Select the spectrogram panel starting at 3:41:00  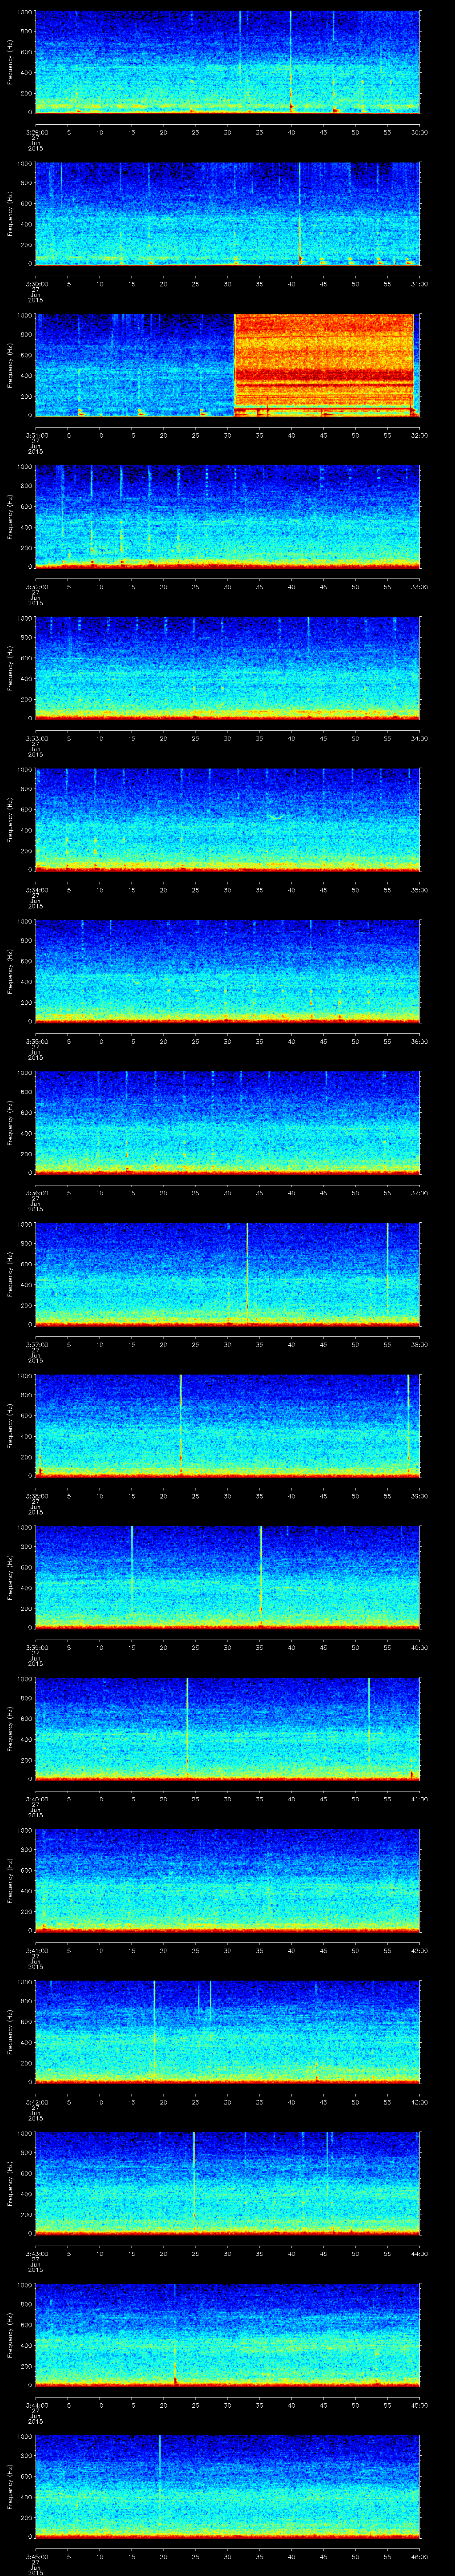tap(228, 1880)
